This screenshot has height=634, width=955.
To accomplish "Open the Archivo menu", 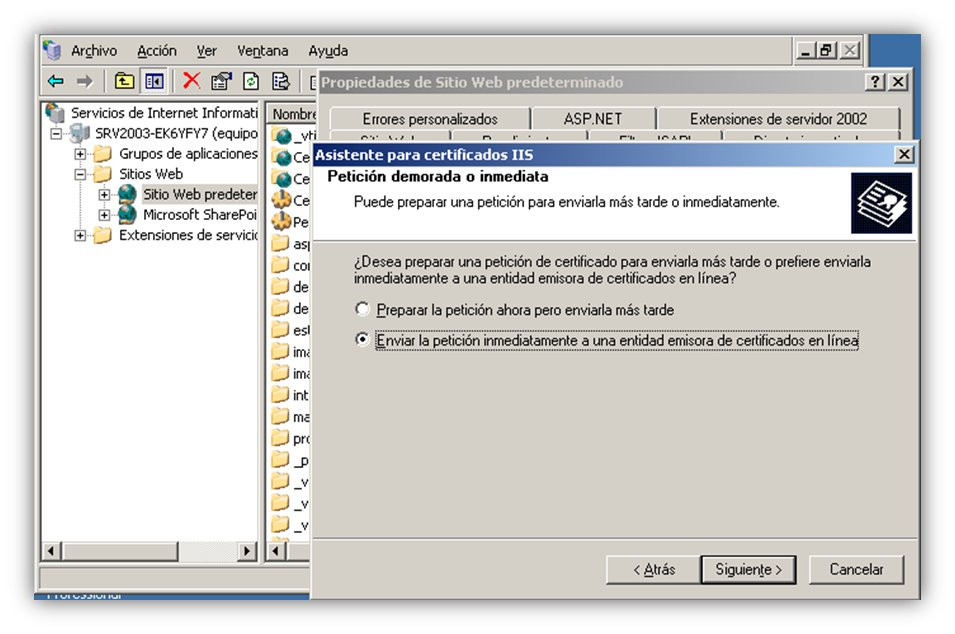I will pyautogui.click(x=94, y=51).
